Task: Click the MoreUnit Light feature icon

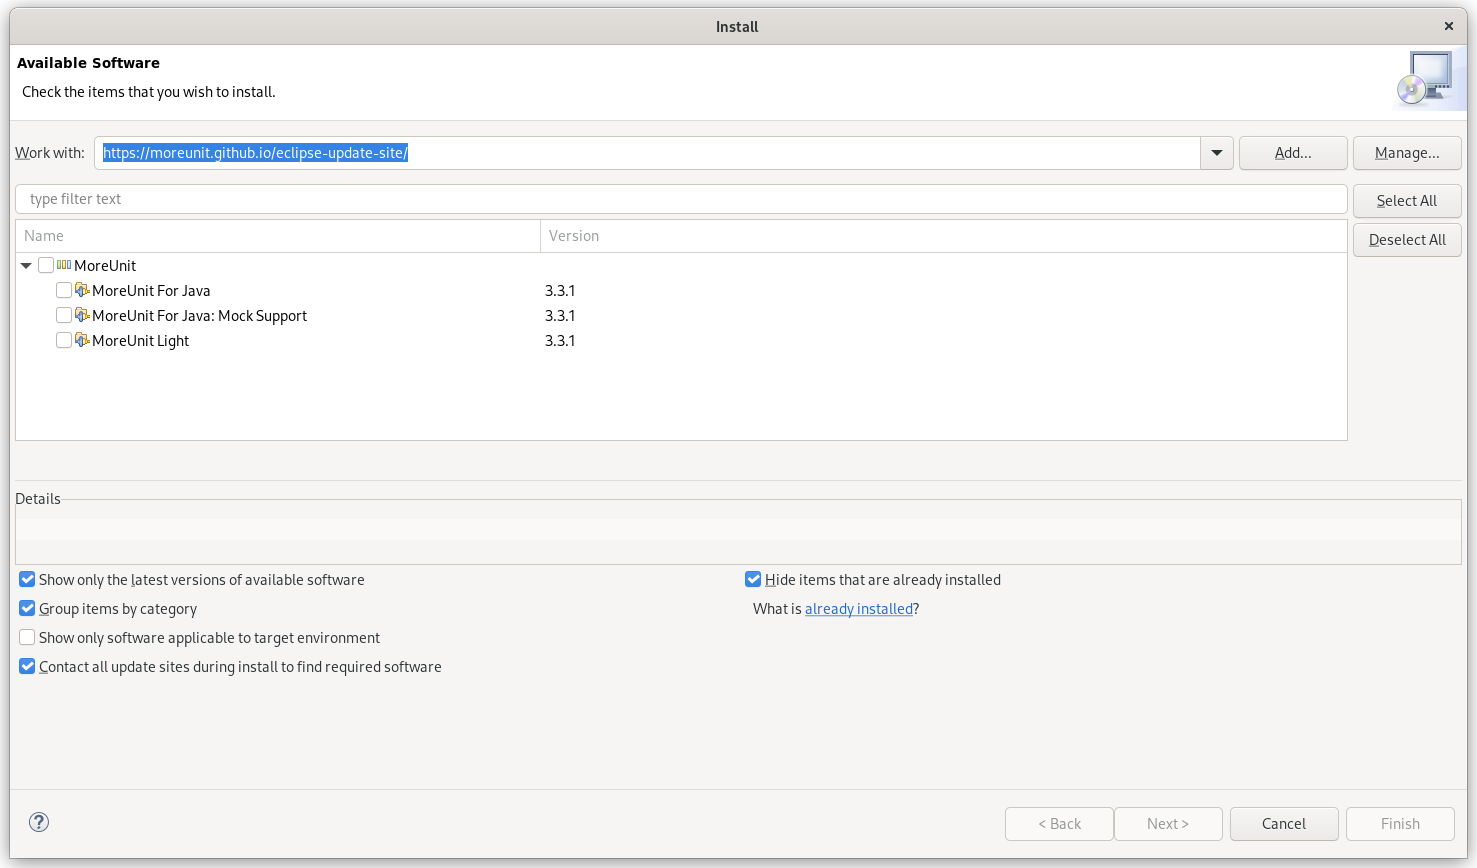Action: click(x=82, y=340)
